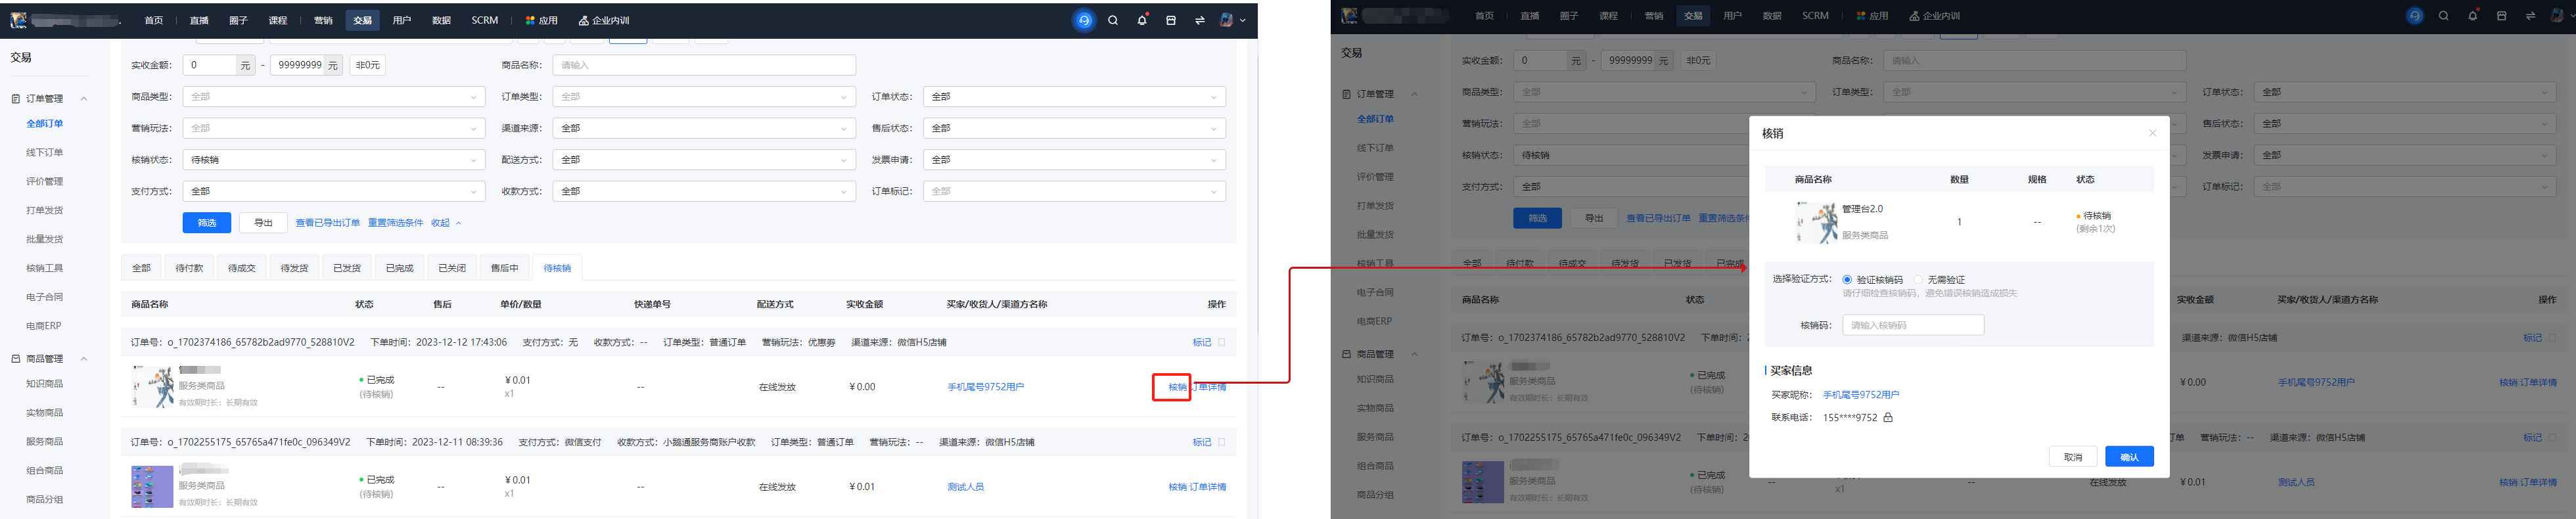Open 营销 menu in left screenshot navbar
The width and height of the screenshot is (2576, 519).
click(x=323, y=20)
